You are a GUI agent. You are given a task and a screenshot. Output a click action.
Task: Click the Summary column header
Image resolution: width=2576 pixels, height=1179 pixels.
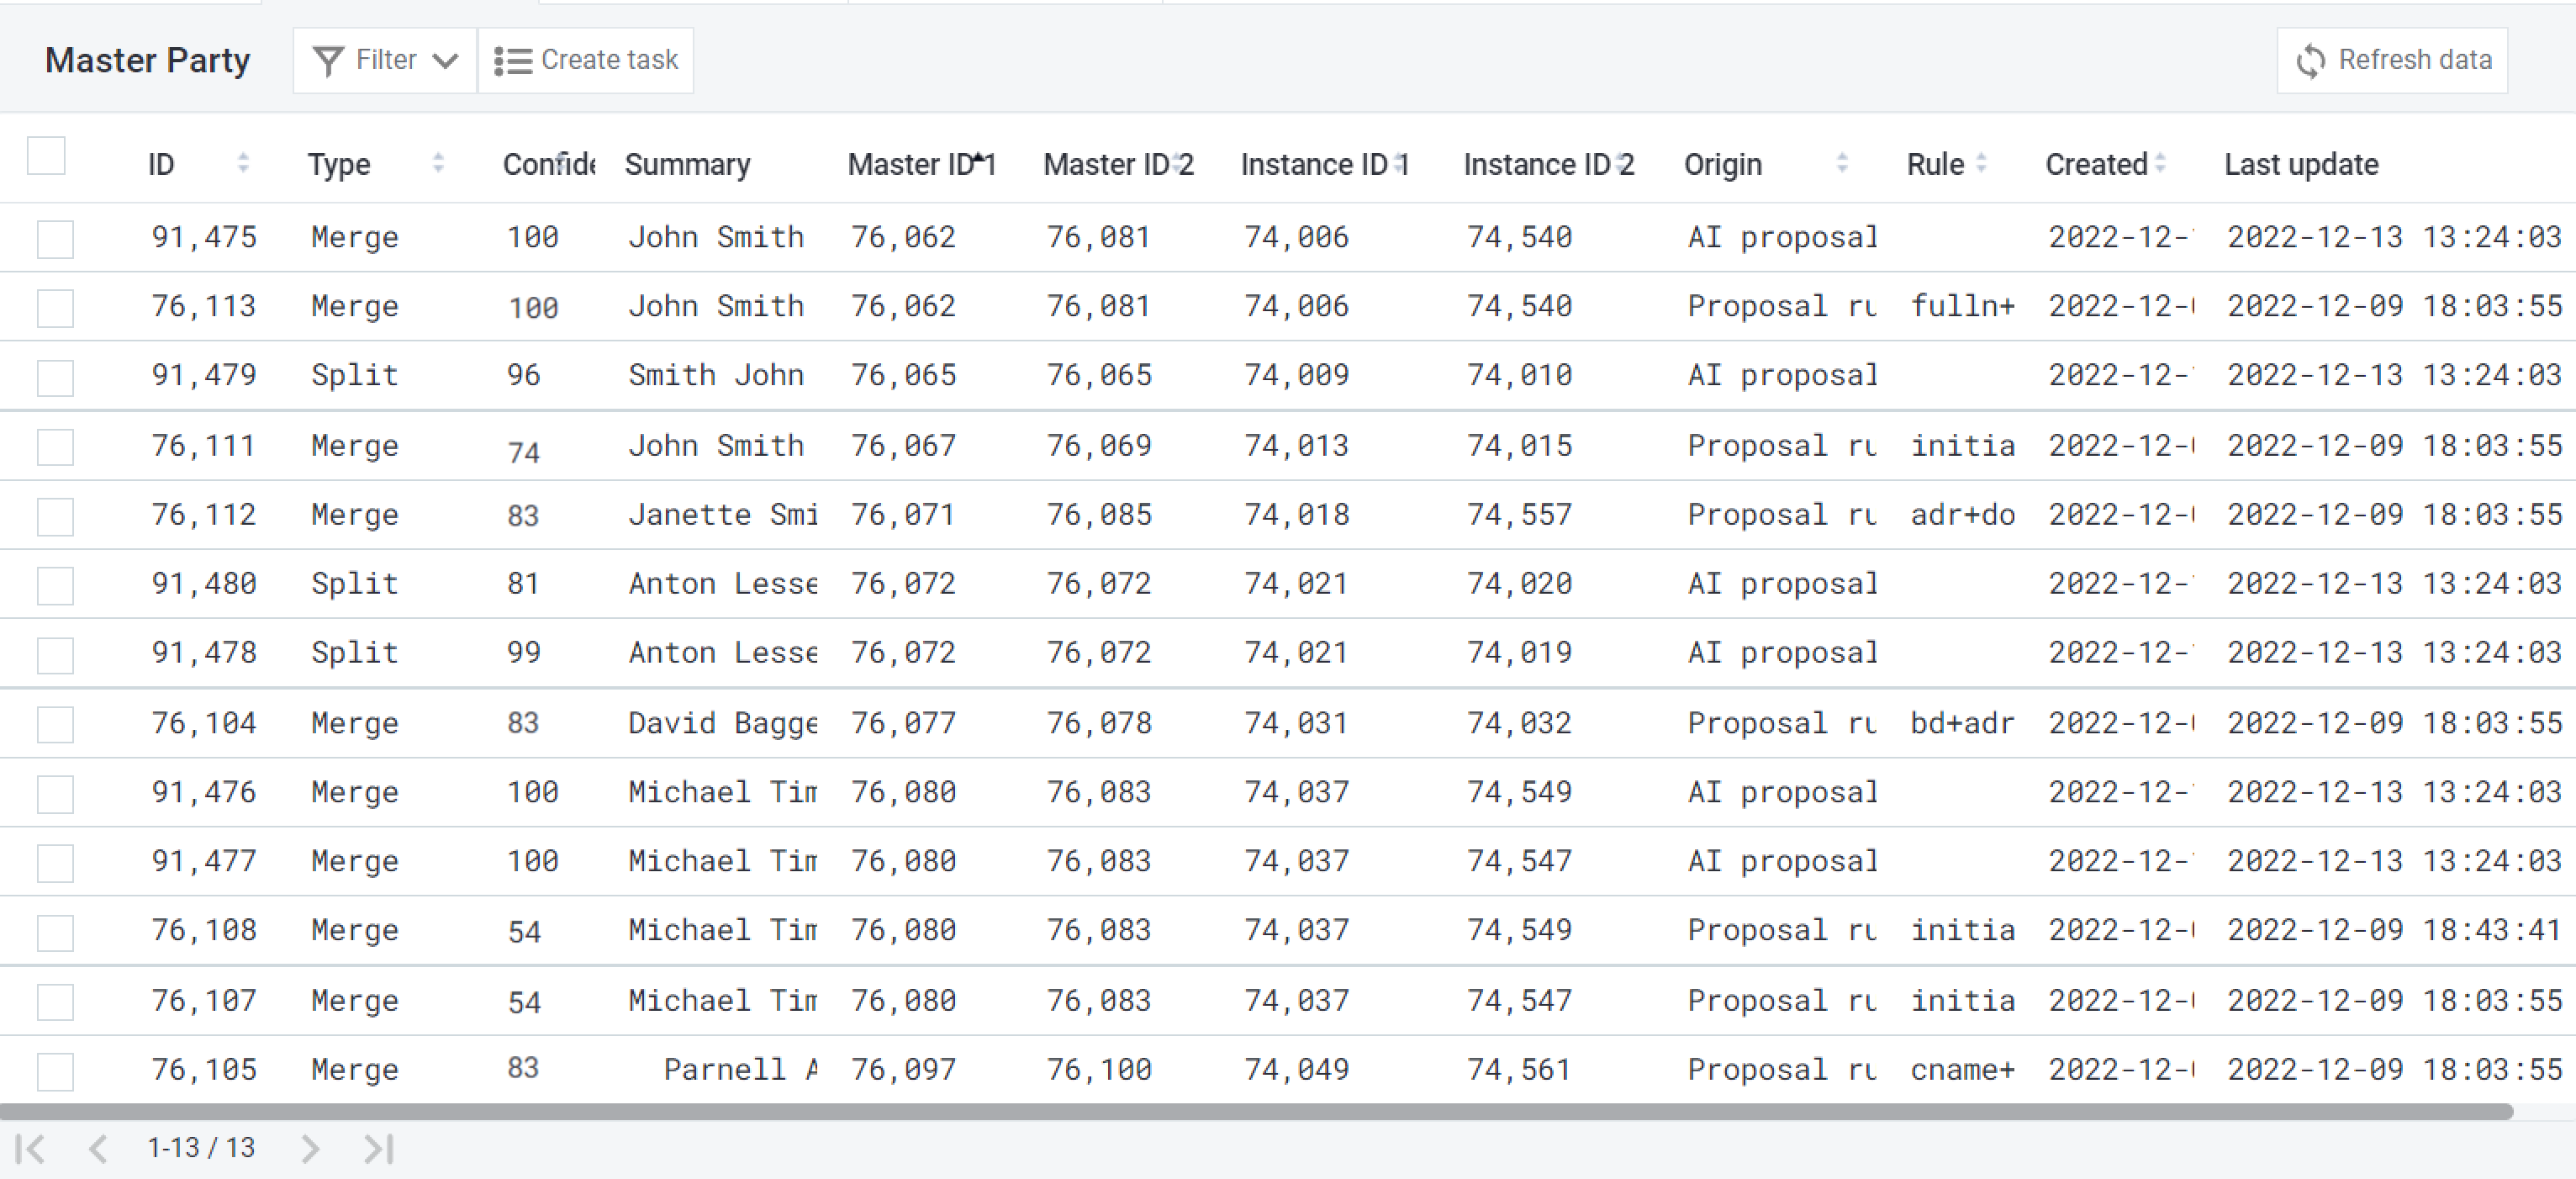click(687, 165)
